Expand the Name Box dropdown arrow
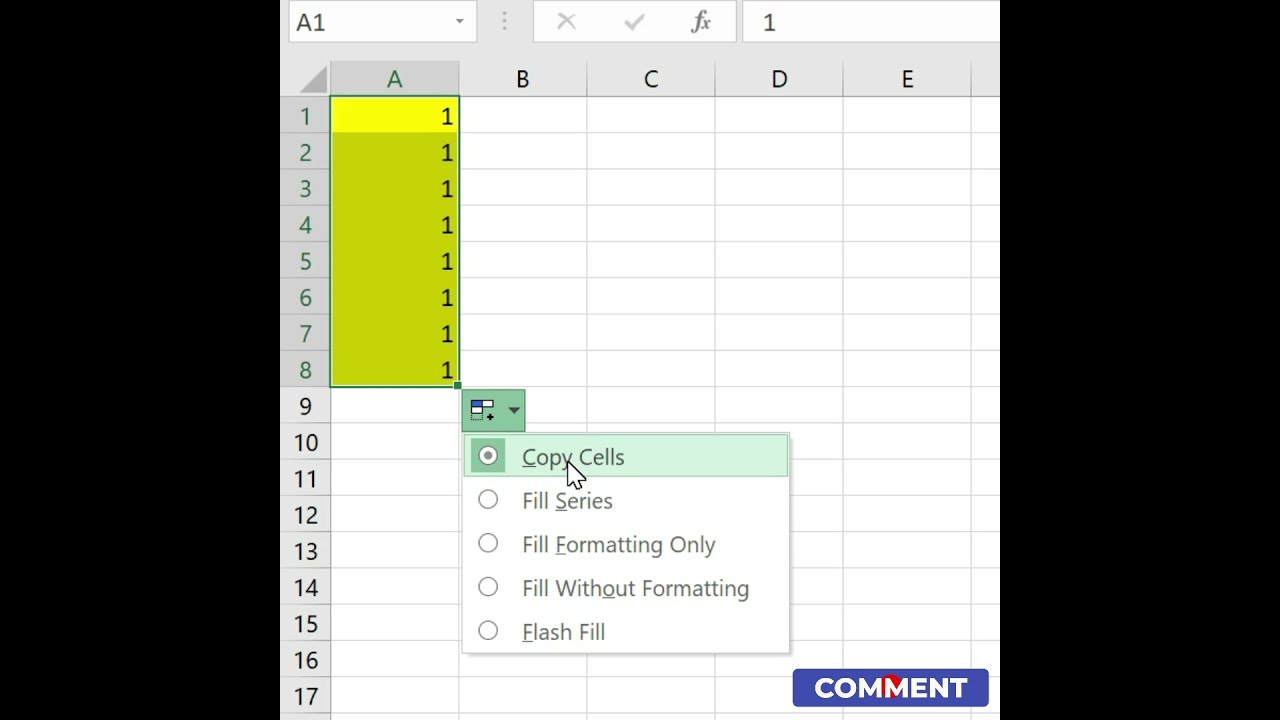1280x720 pixels. [x=459, y=22]
